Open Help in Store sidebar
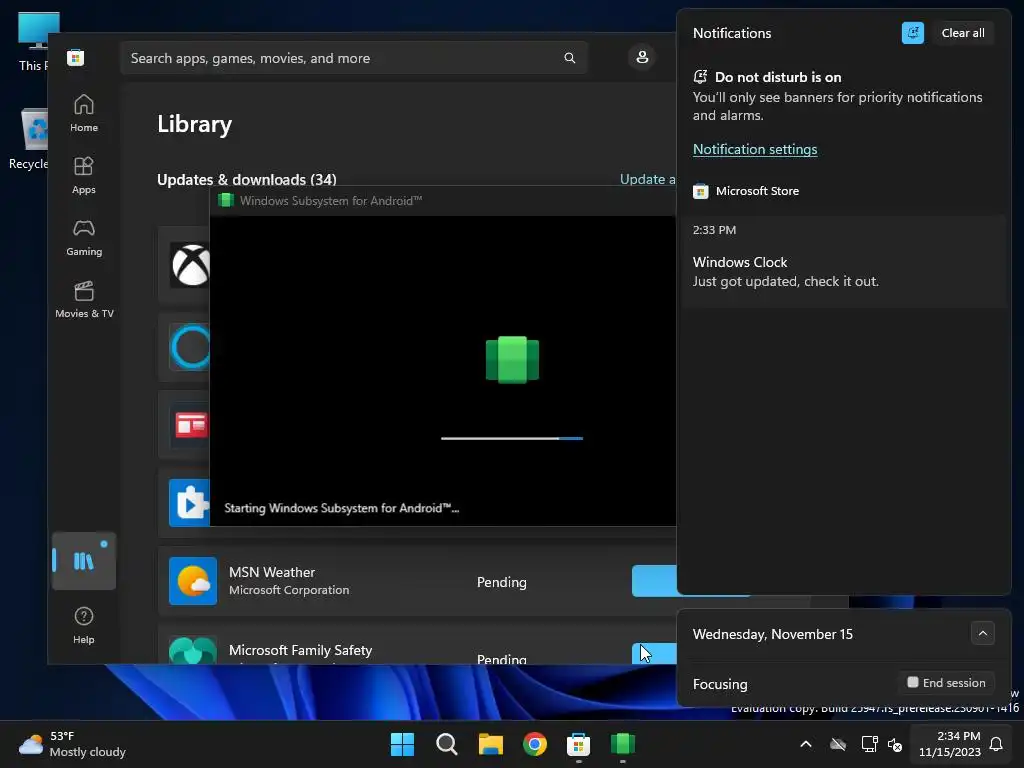The image size is (1024, 768). tap(84, 625)
